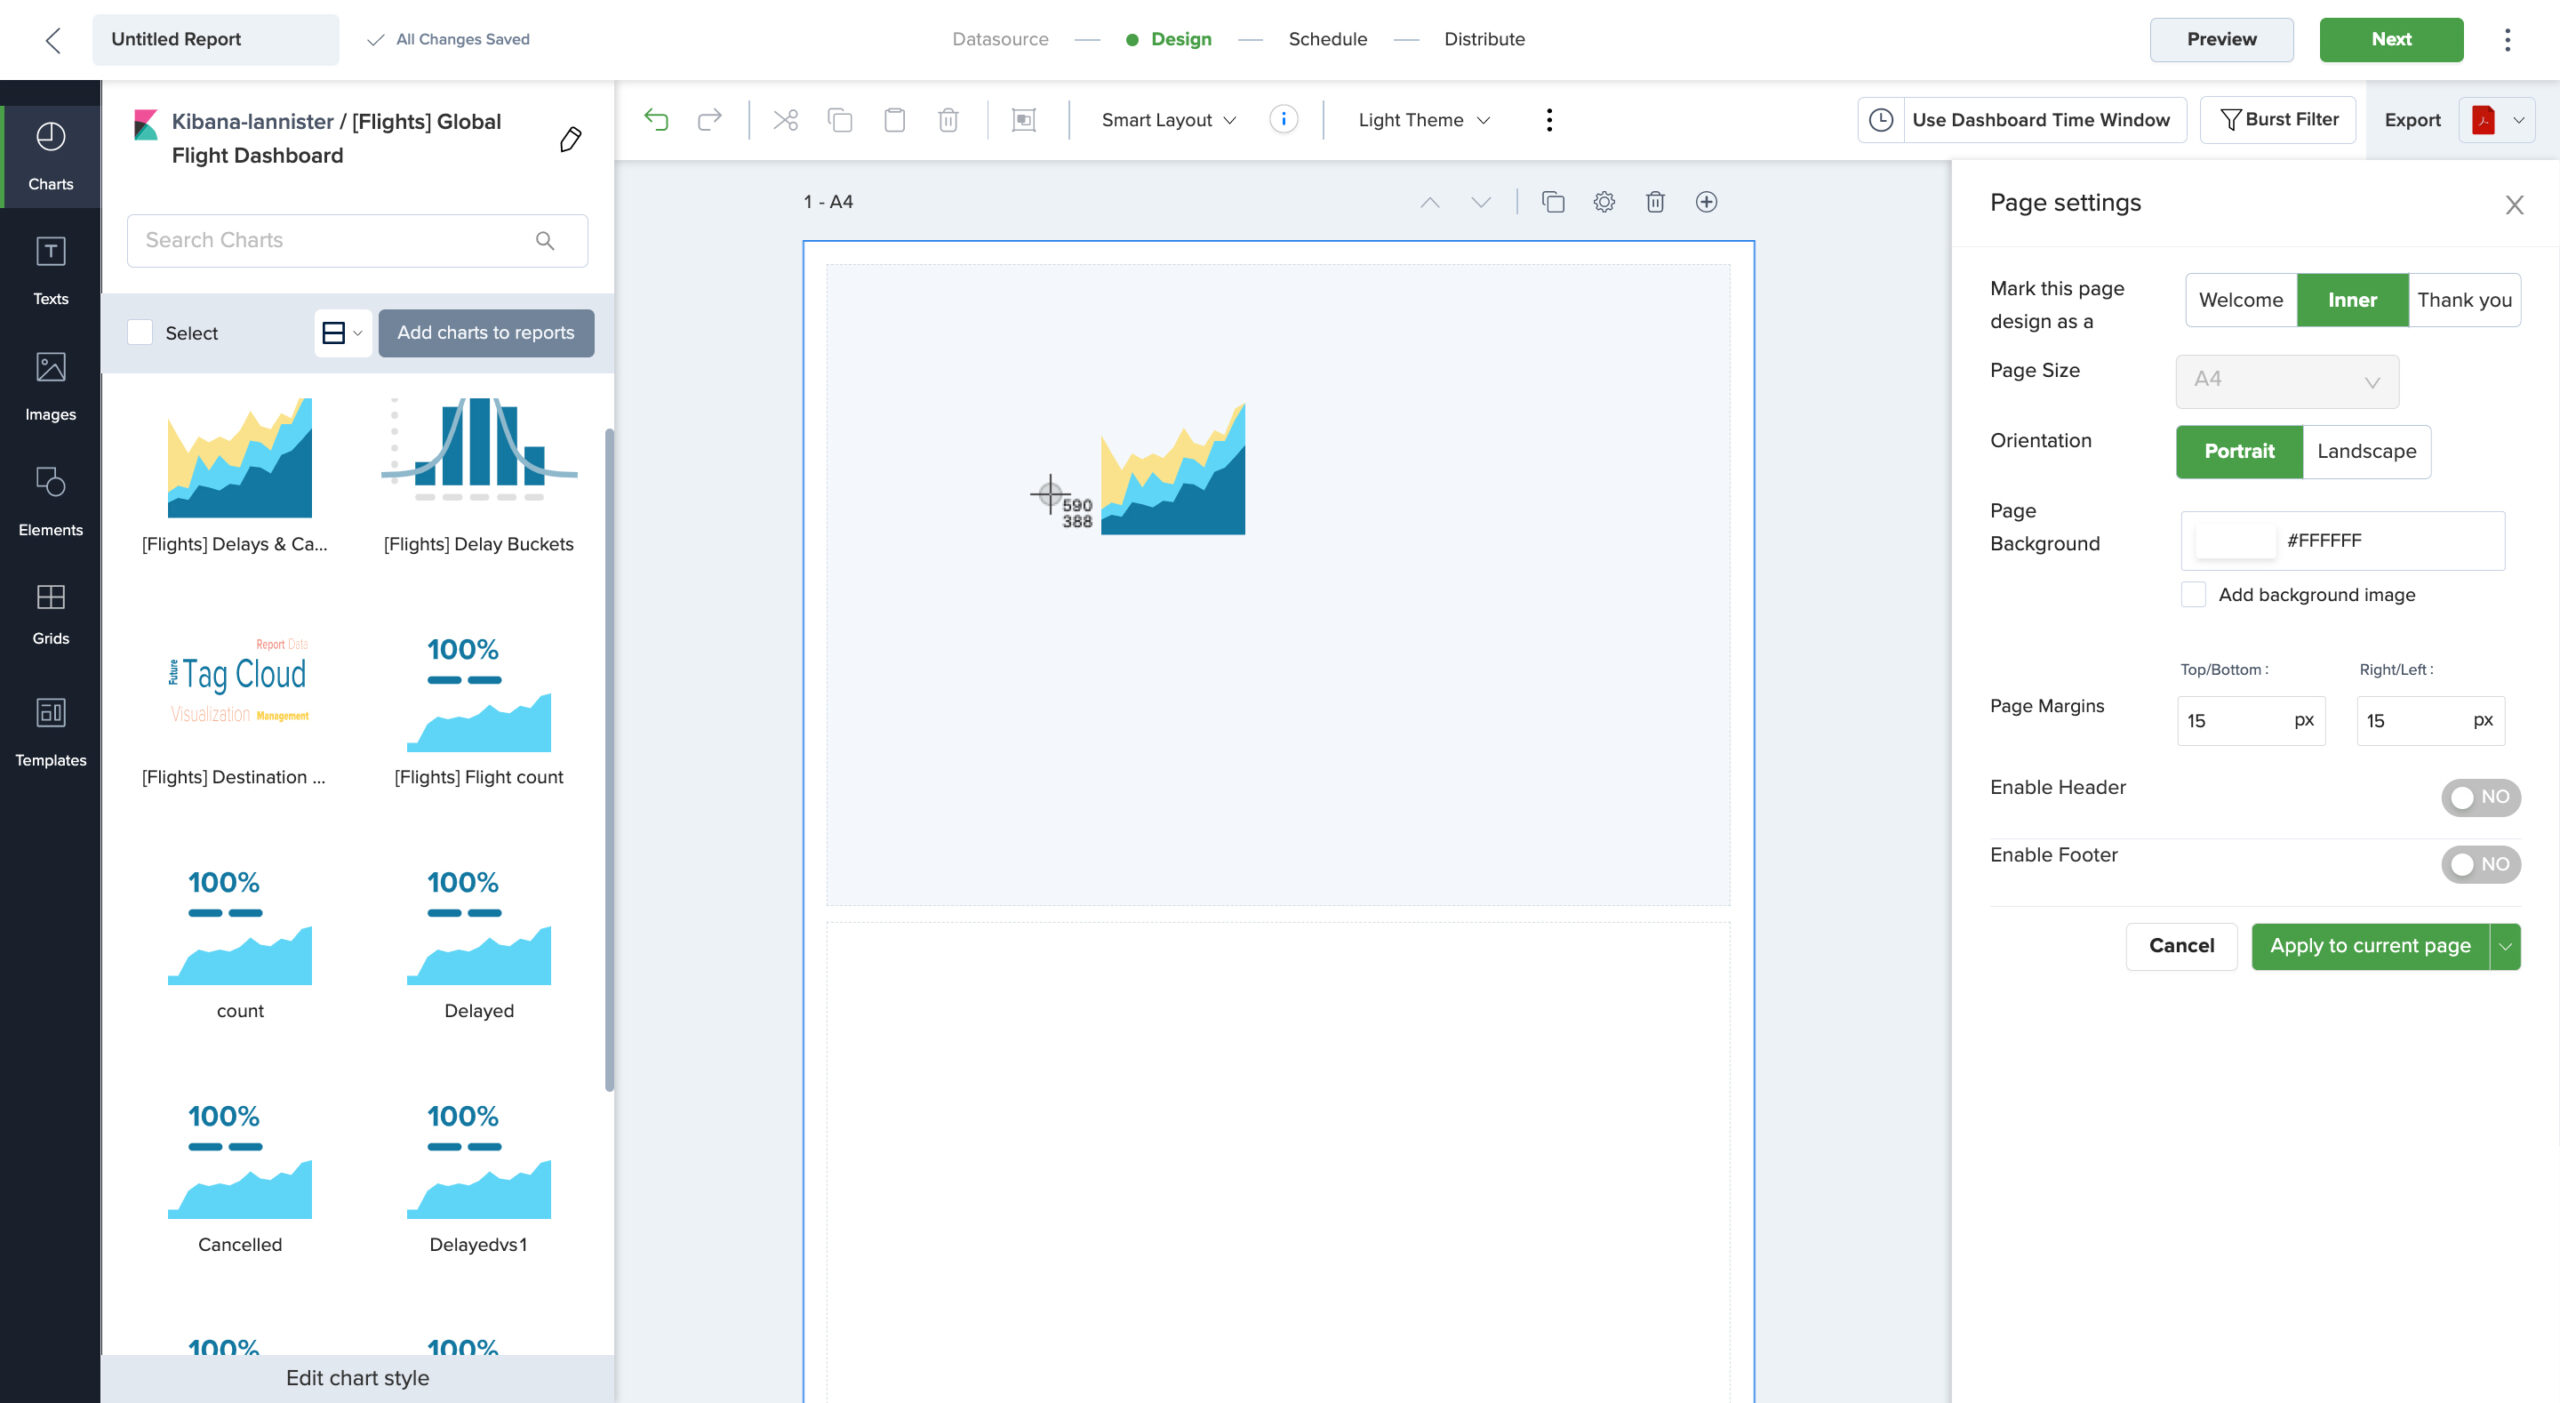Image resolution: width=2560 pixels, height=1403 pixels.
Task: Click Right/Left margin input field
Action: (x=2430, y=721)
